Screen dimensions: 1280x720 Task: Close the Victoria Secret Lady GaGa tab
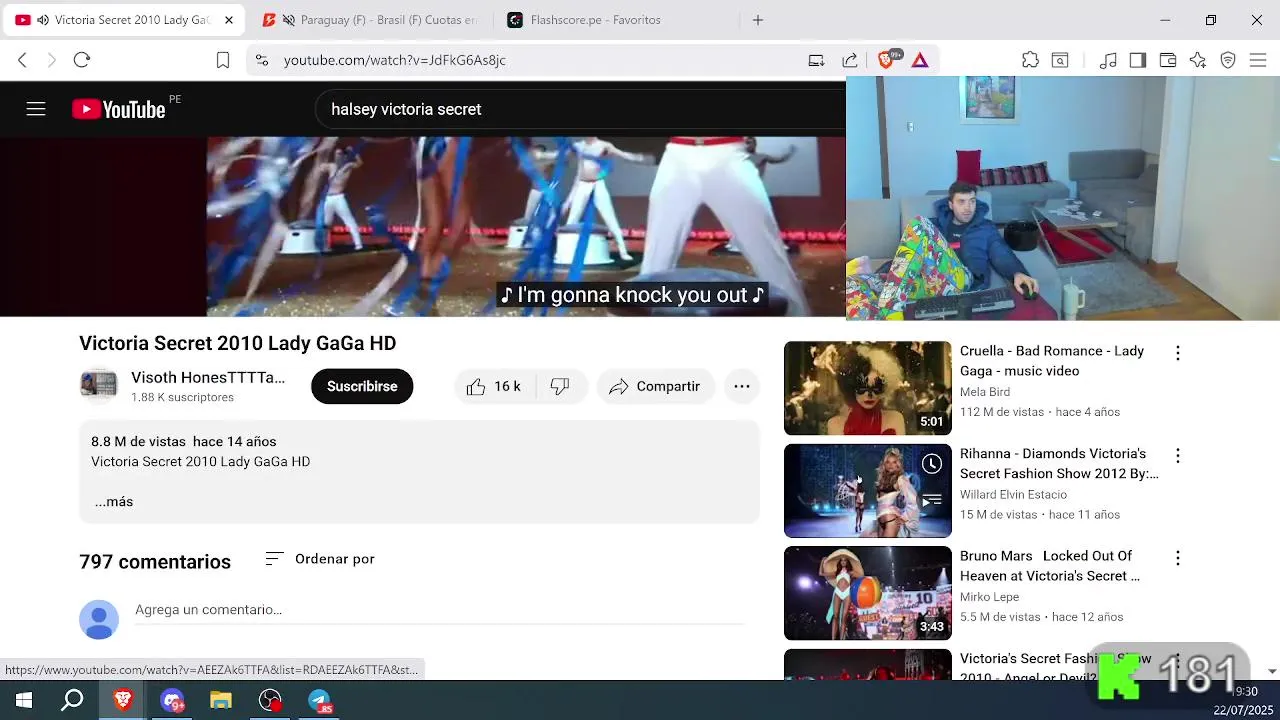tap(229, 20)
